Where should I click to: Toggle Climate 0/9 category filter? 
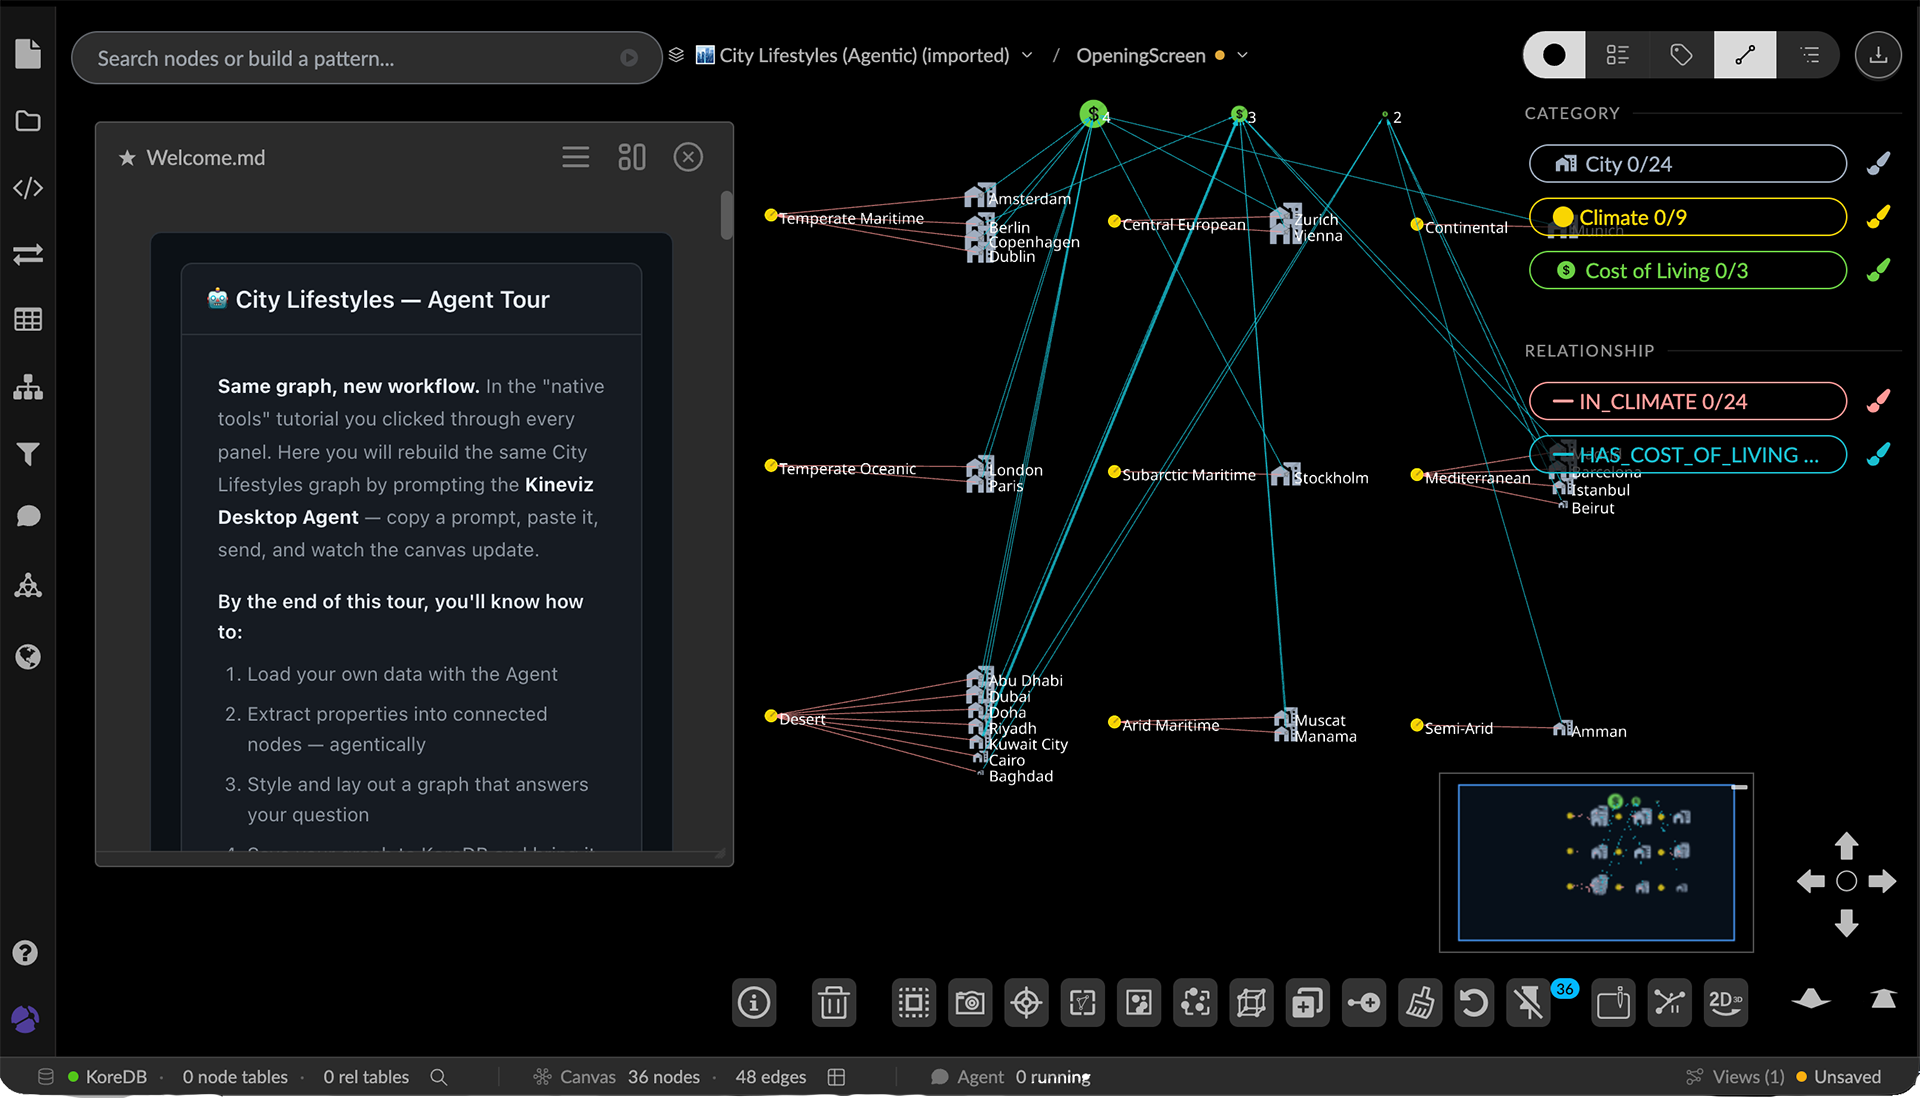pyautogui.click(x=1687, y=217)
